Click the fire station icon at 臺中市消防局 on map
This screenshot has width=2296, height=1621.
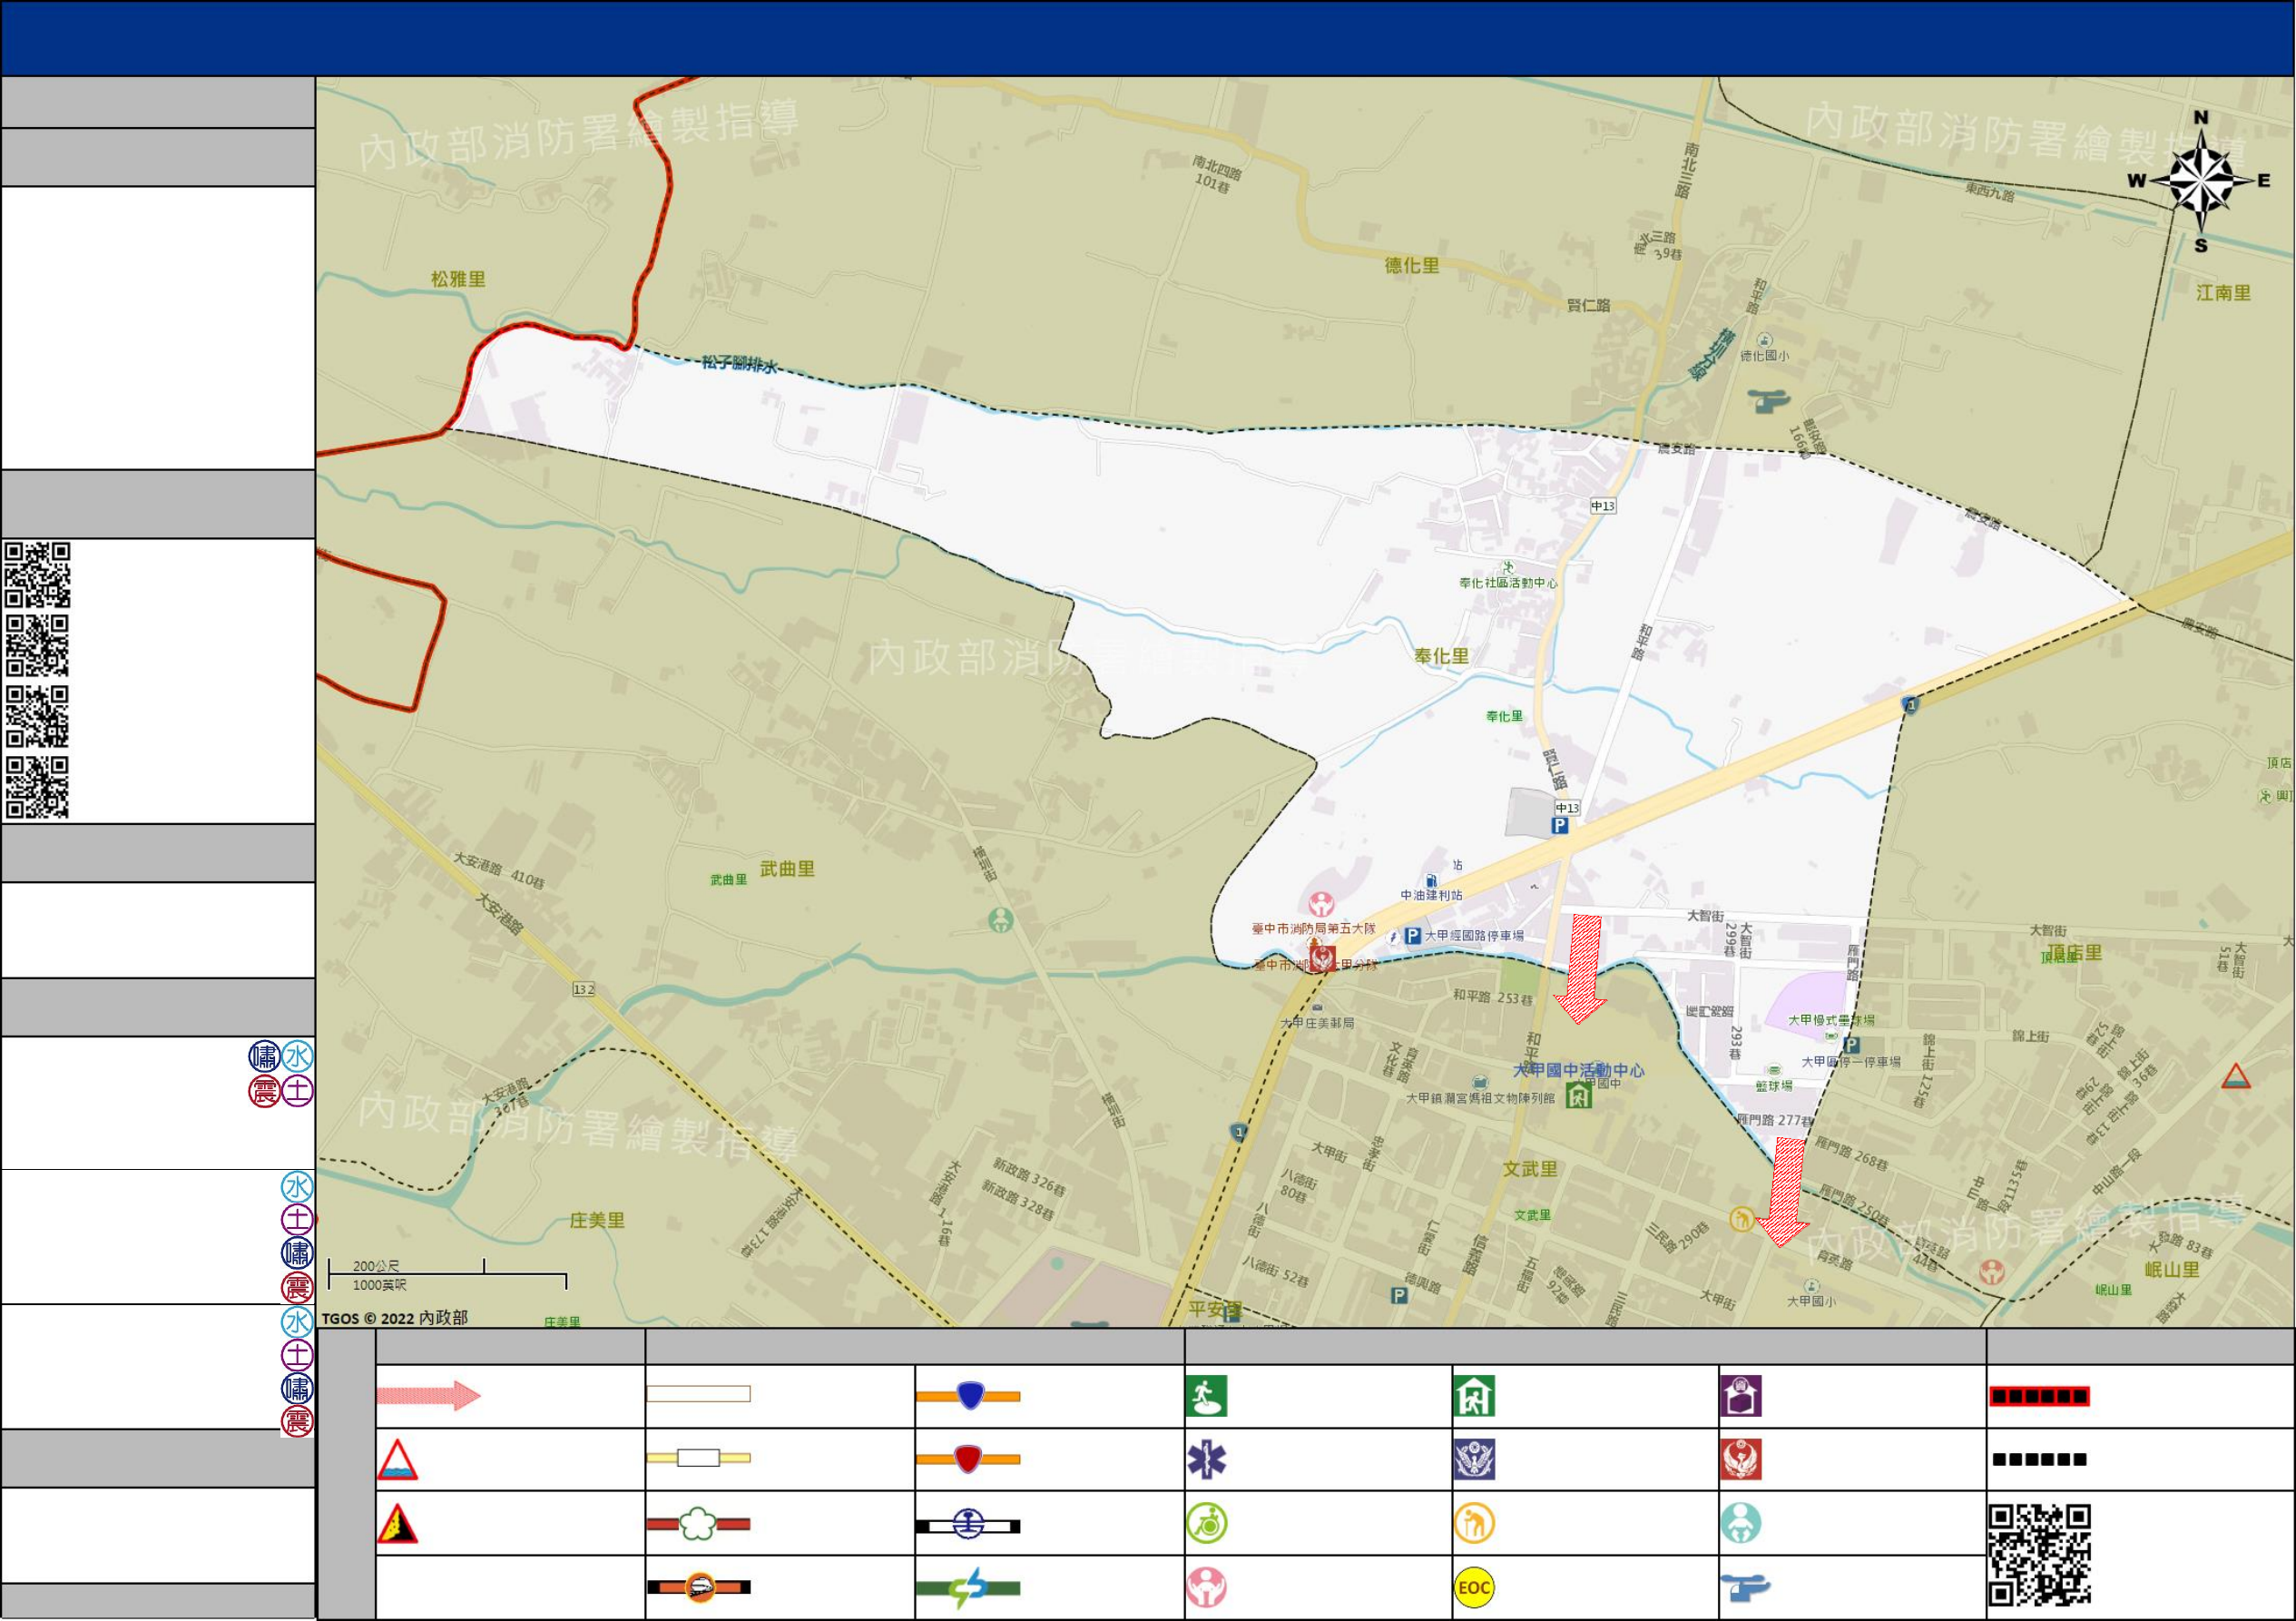pyautogui.click(x=1324, y=960)
